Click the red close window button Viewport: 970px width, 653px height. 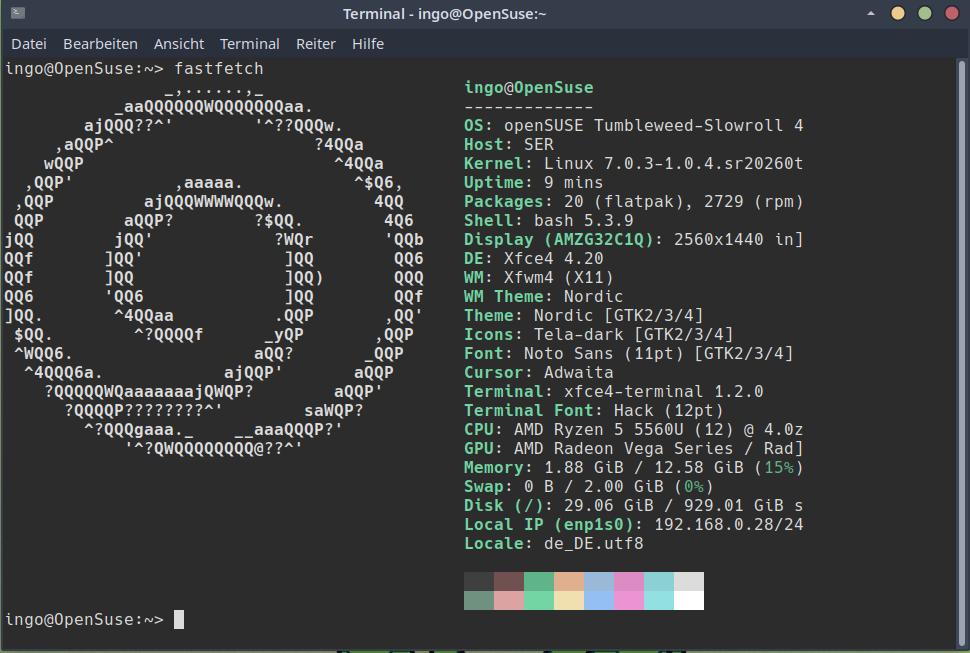pyautogui.click(x=951, y=13)
